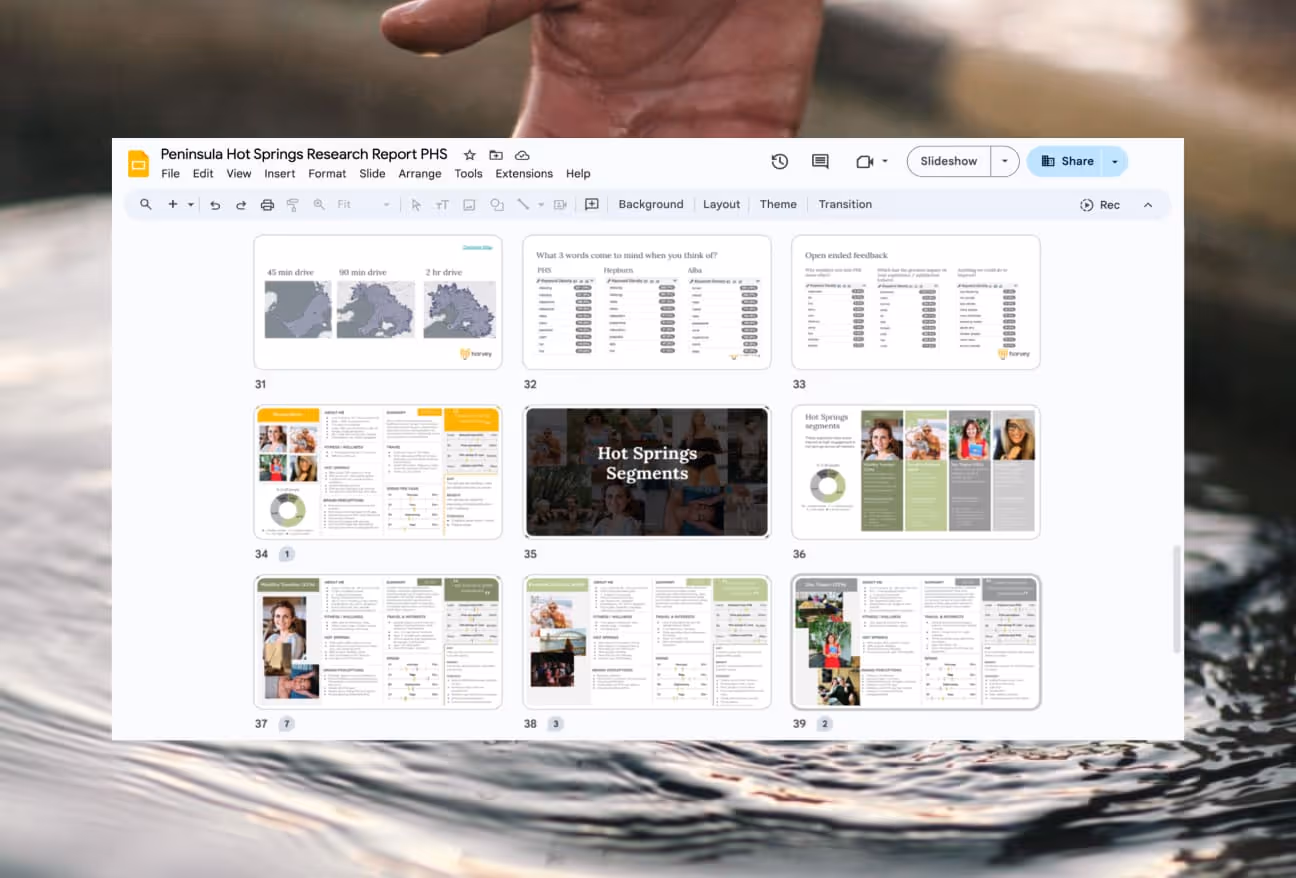Select the shape tool icon
The image size is (1296, 878).
click(x=497, y=204)
